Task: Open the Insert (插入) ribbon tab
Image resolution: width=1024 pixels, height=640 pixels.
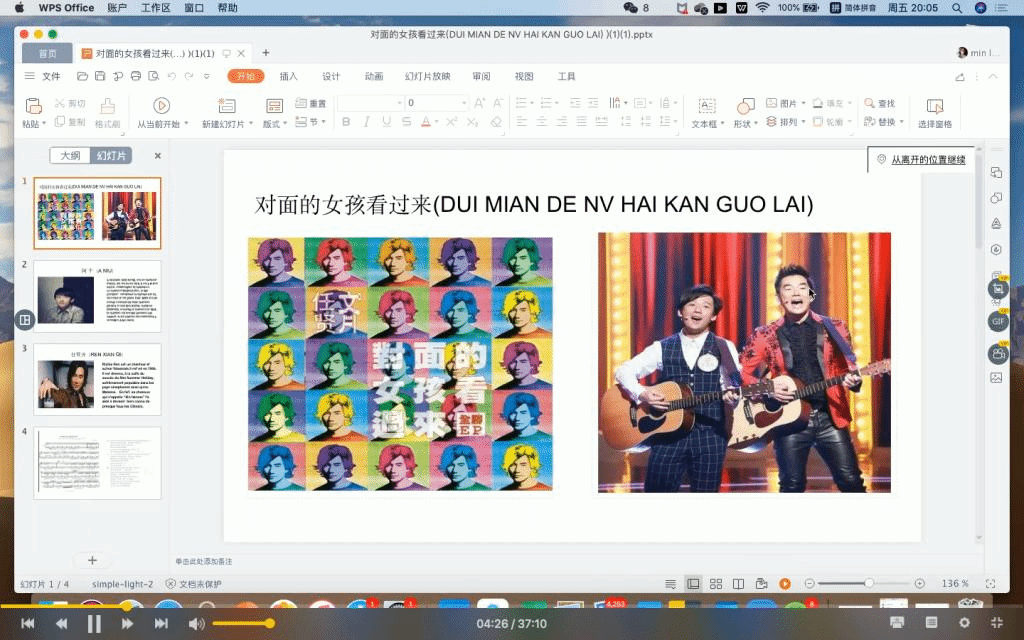Action: pos(289,76)
